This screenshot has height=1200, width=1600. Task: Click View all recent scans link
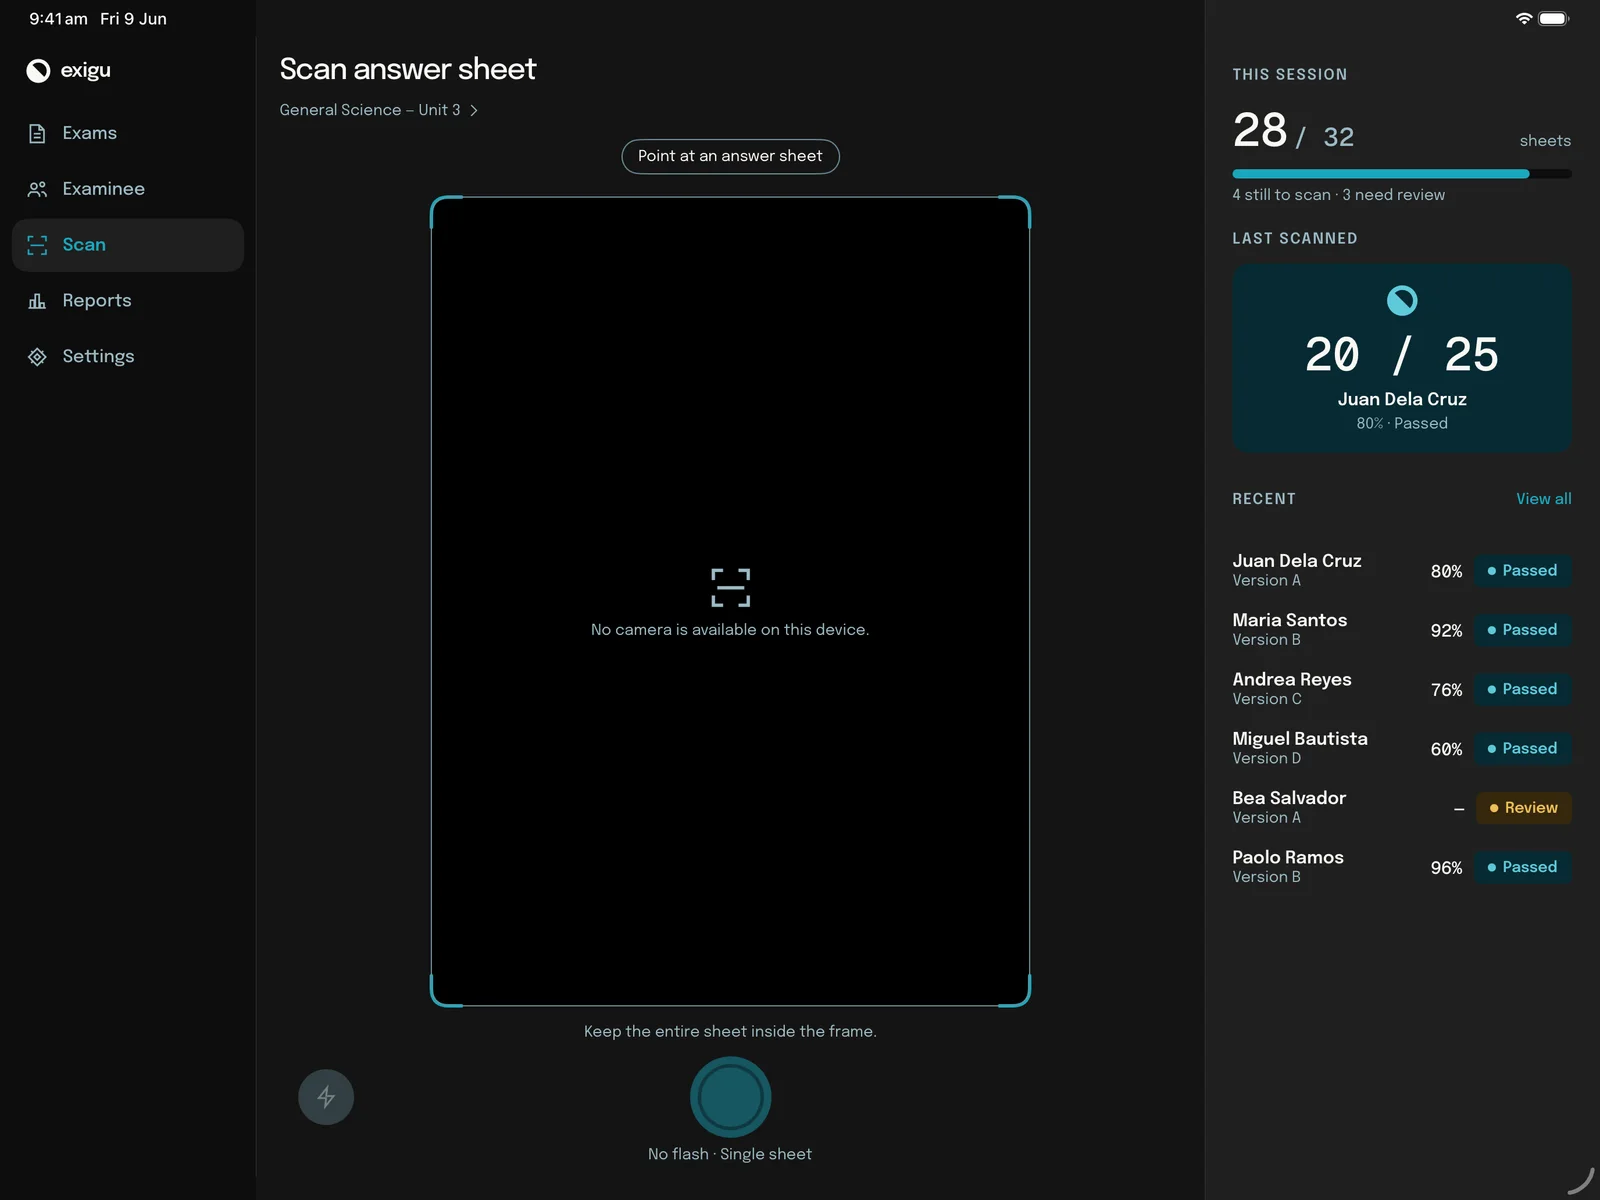point(1543,499)
